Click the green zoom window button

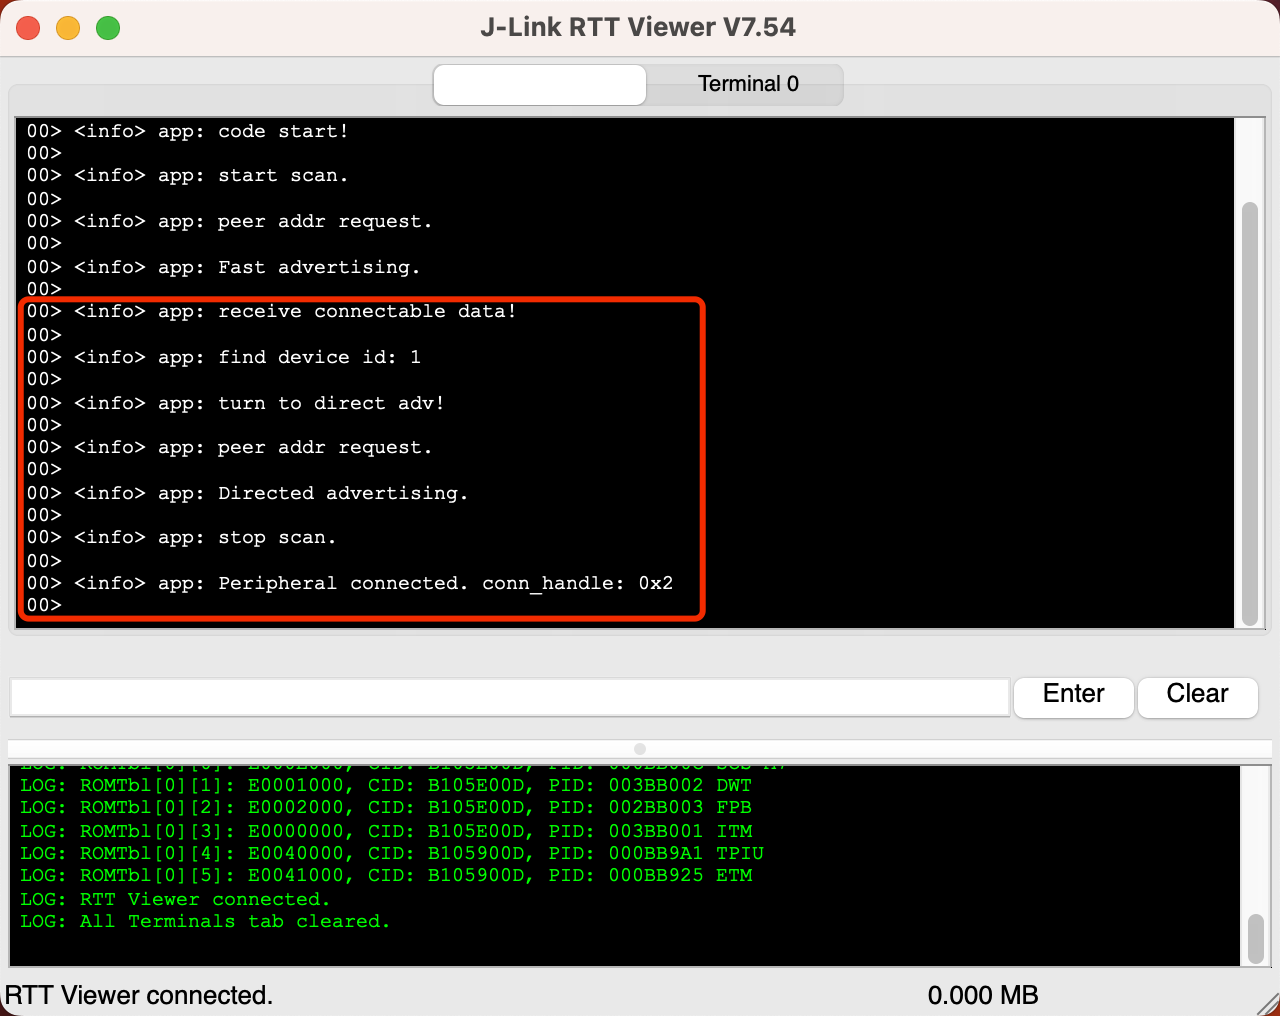tap(108, 28)
